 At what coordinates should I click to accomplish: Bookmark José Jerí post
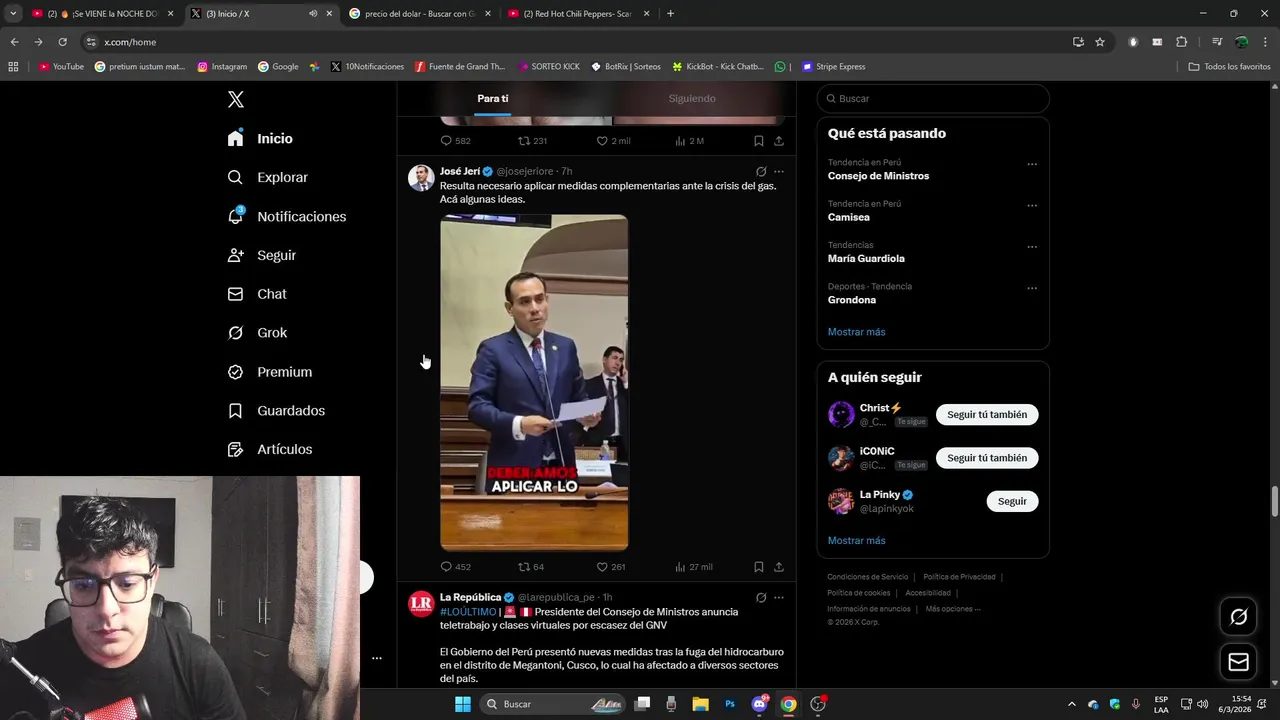coord(759,567)
